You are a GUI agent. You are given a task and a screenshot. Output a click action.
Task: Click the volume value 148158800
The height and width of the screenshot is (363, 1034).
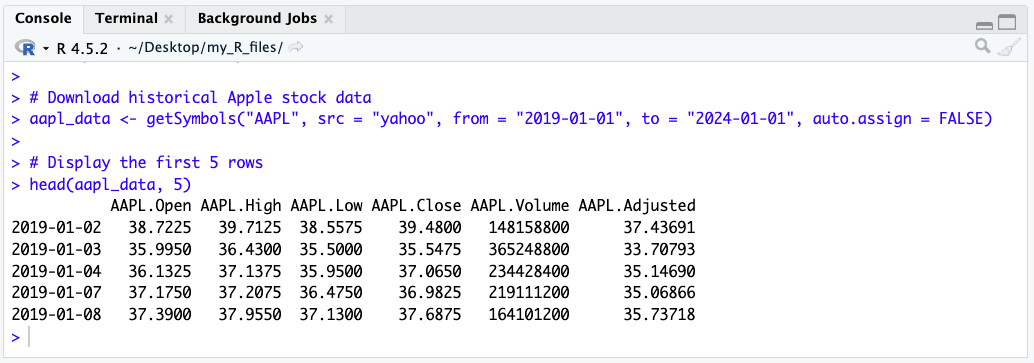pos(529,228)
